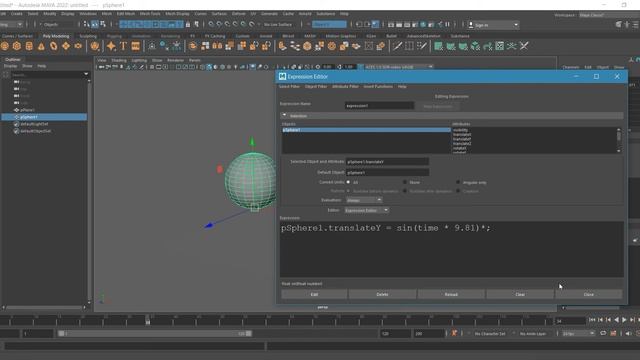The height and width of the screenshot is (360, 640).
Task: Open Attribute Filter menu in Expression Editor
Action: (345, 87)
